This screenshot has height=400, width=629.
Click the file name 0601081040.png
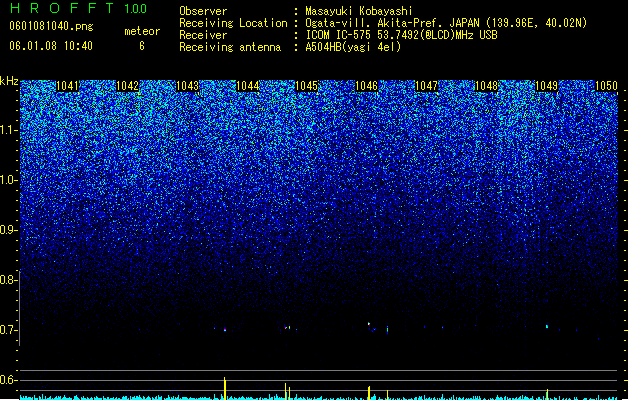point(51,26)
